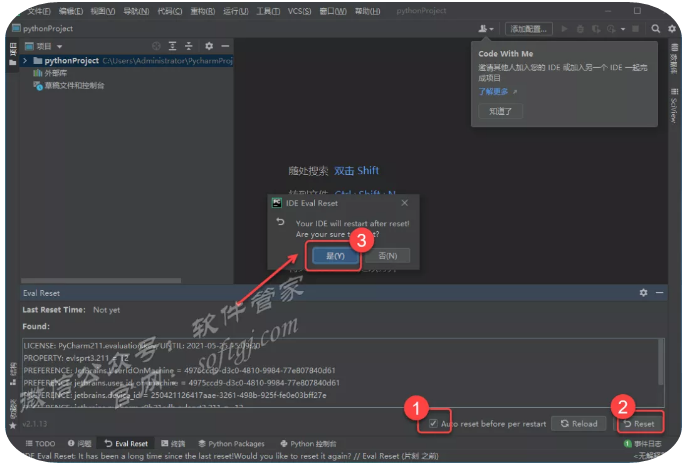Image resolution: width=685 pixels, height=464 pixels.
Task: Open the TODO tool window tab
Action: point(40,444)
